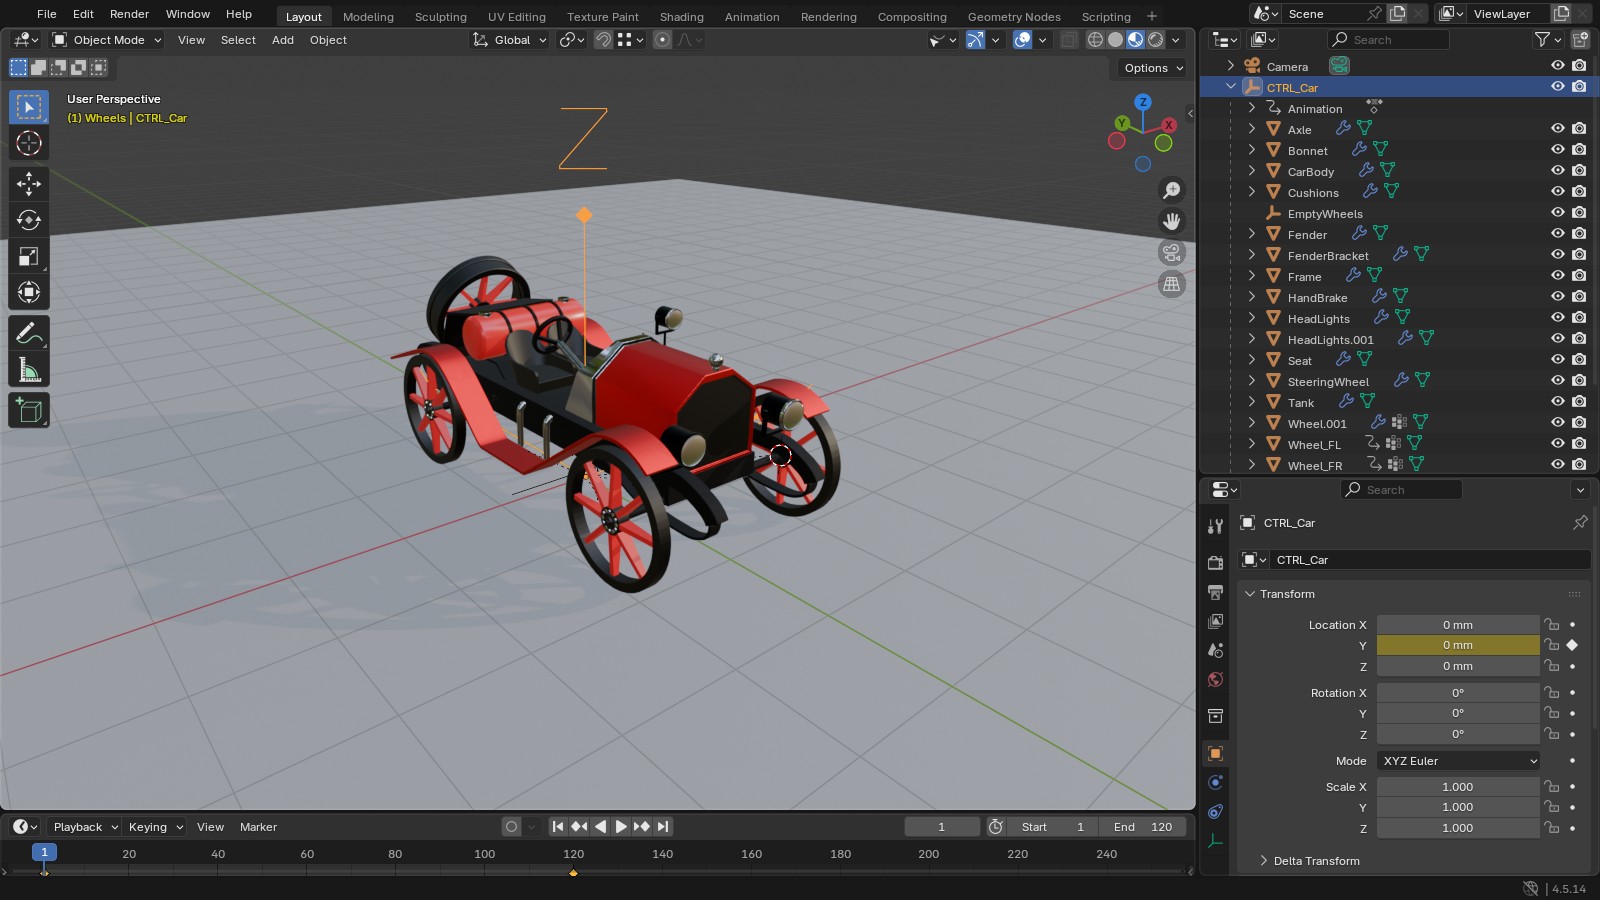Hide the Axle object in viewport
The image size is (1600, 900).
point(1558,129)
